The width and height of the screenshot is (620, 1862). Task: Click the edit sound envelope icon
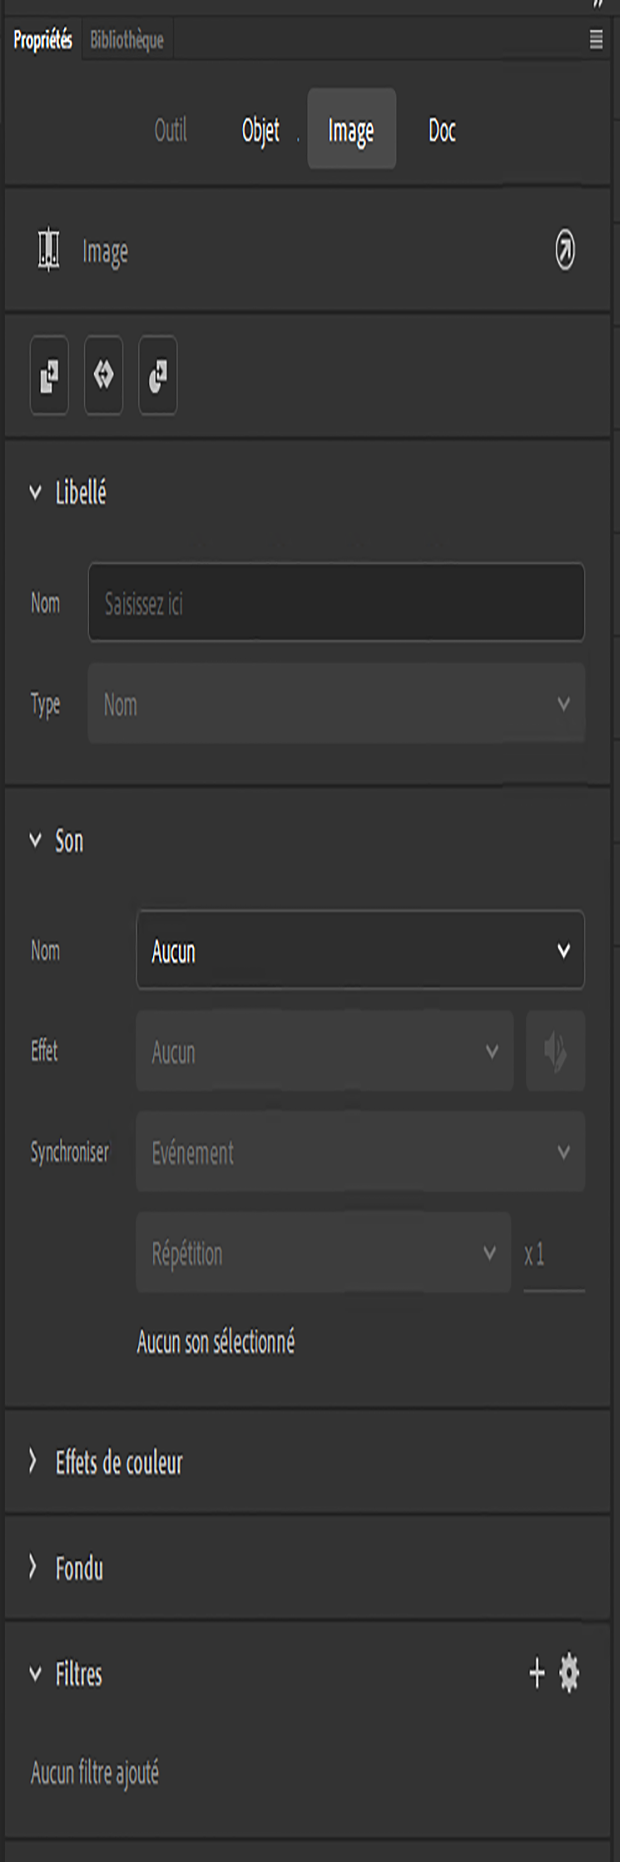click(555, 1051)
